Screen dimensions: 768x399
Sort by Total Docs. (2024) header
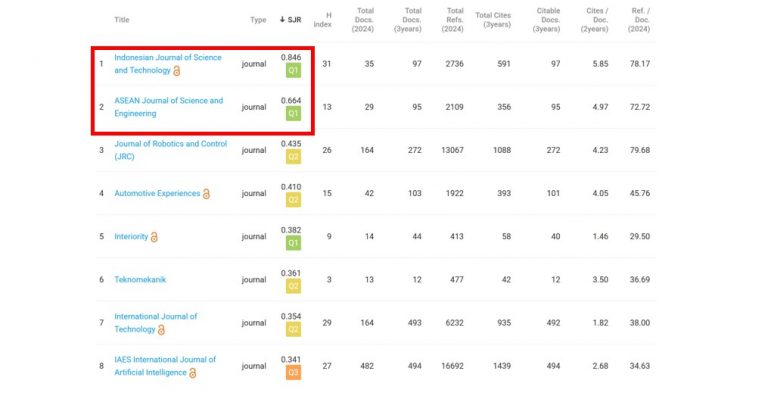pos(362,20)
